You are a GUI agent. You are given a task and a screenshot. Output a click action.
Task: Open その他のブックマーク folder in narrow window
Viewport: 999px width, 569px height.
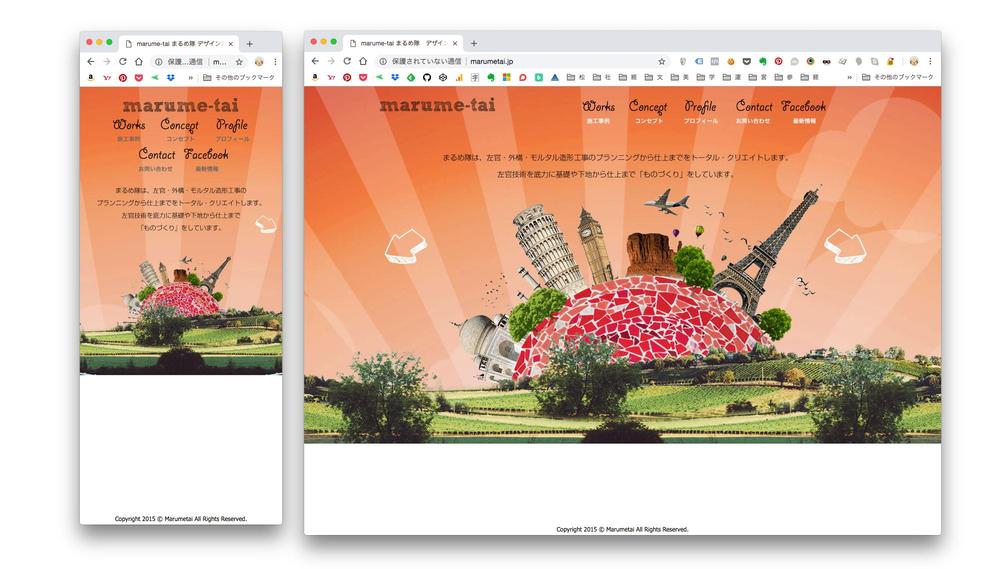point(239,78)
